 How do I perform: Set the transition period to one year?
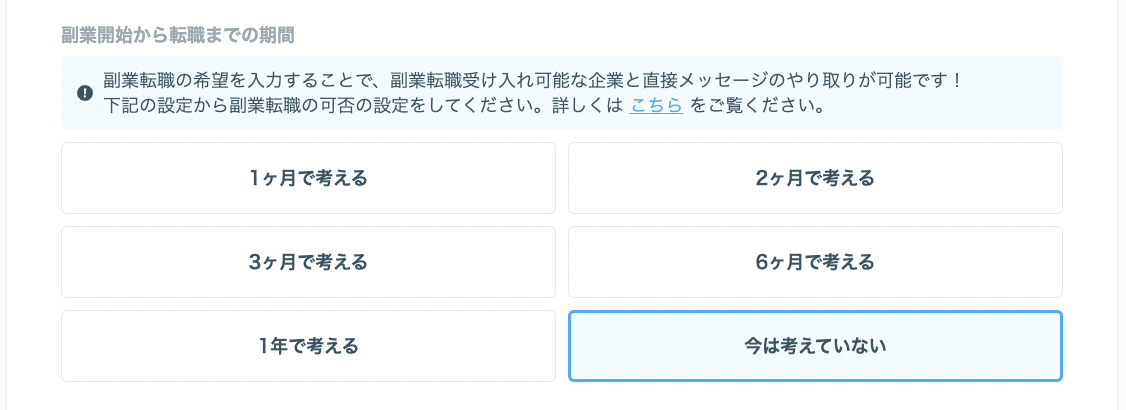point(308,346)
